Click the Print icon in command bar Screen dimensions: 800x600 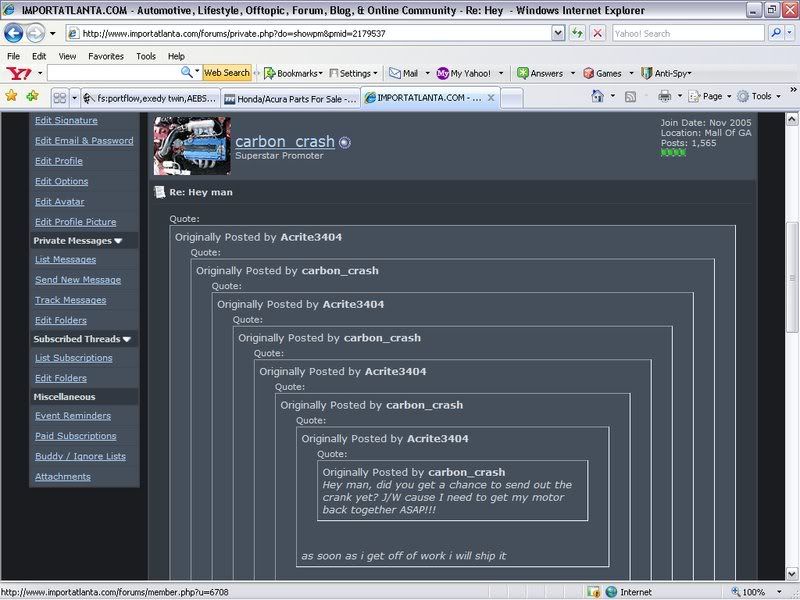click(664, 96)
